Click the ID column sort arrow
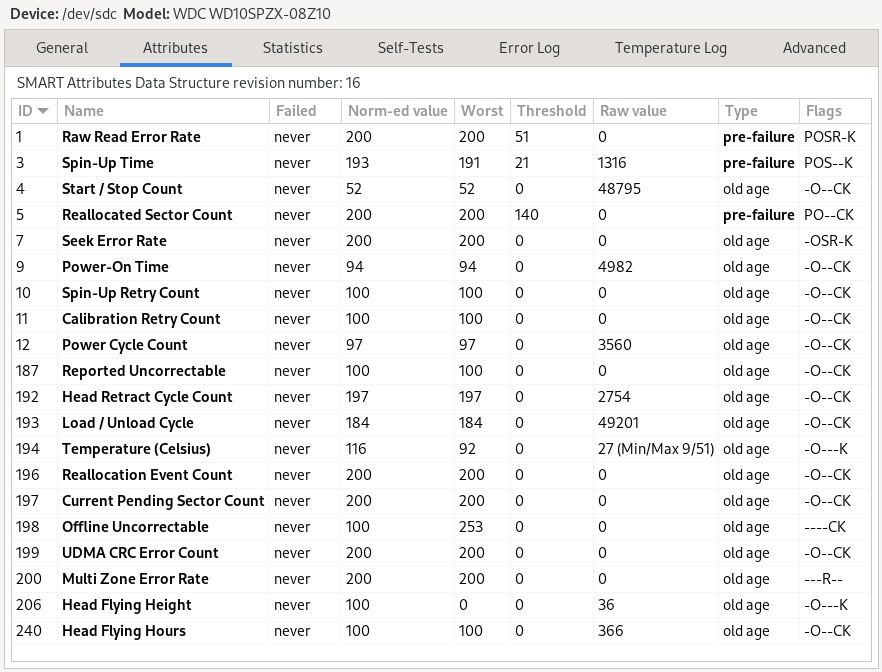 43,111
